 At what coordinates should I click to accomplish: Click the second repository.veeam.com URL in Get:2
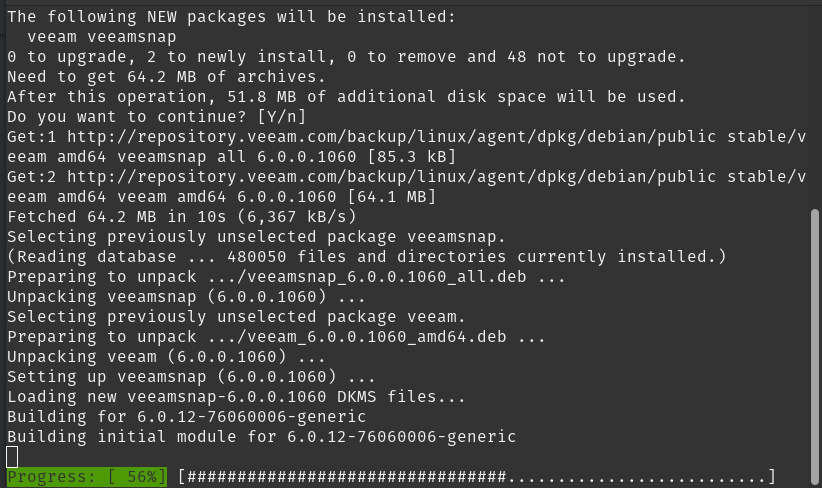coord(392,177)
